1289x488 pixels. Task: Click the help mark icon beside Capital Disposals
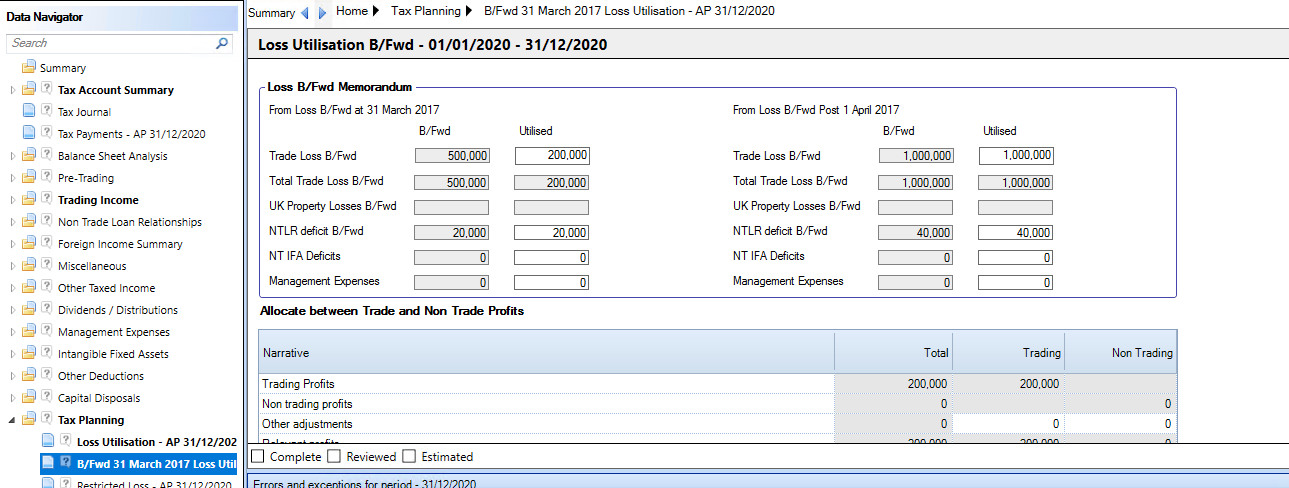coord(46,398)
